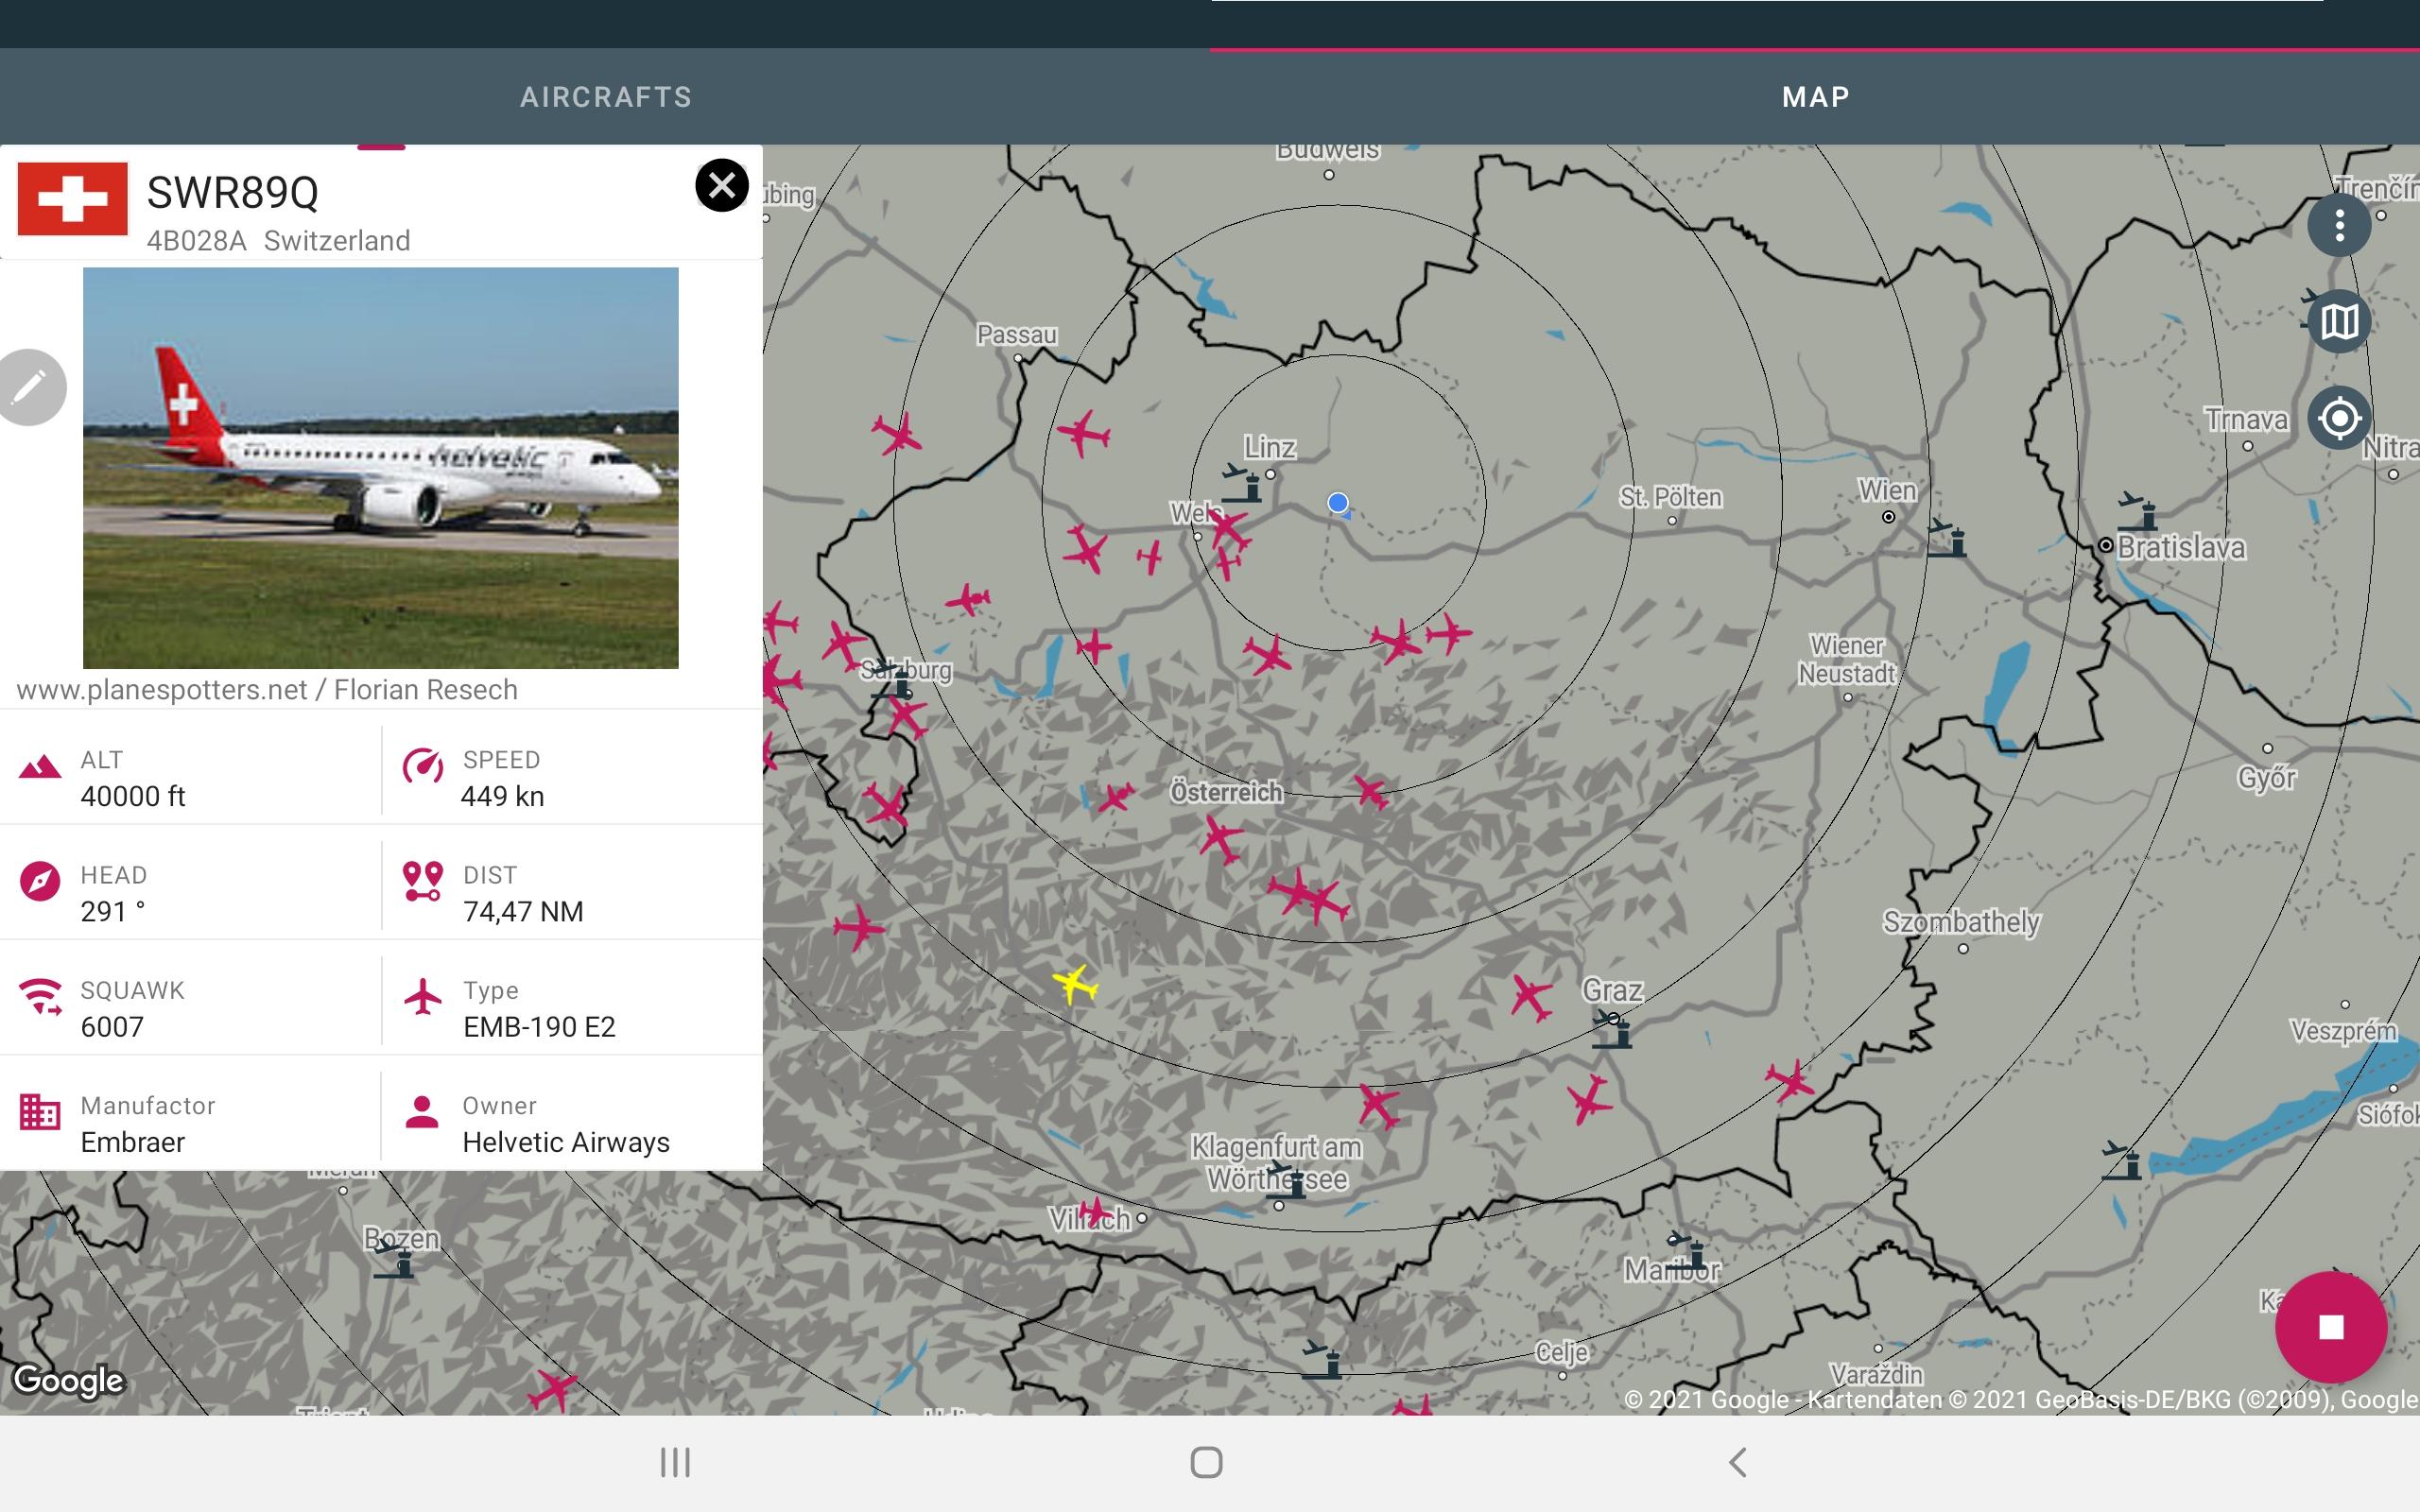Image resolution: width=2420 pixels, height=1512 pixels.
Task: Tap the blue receiver location dot
Action: point(1338,503)
